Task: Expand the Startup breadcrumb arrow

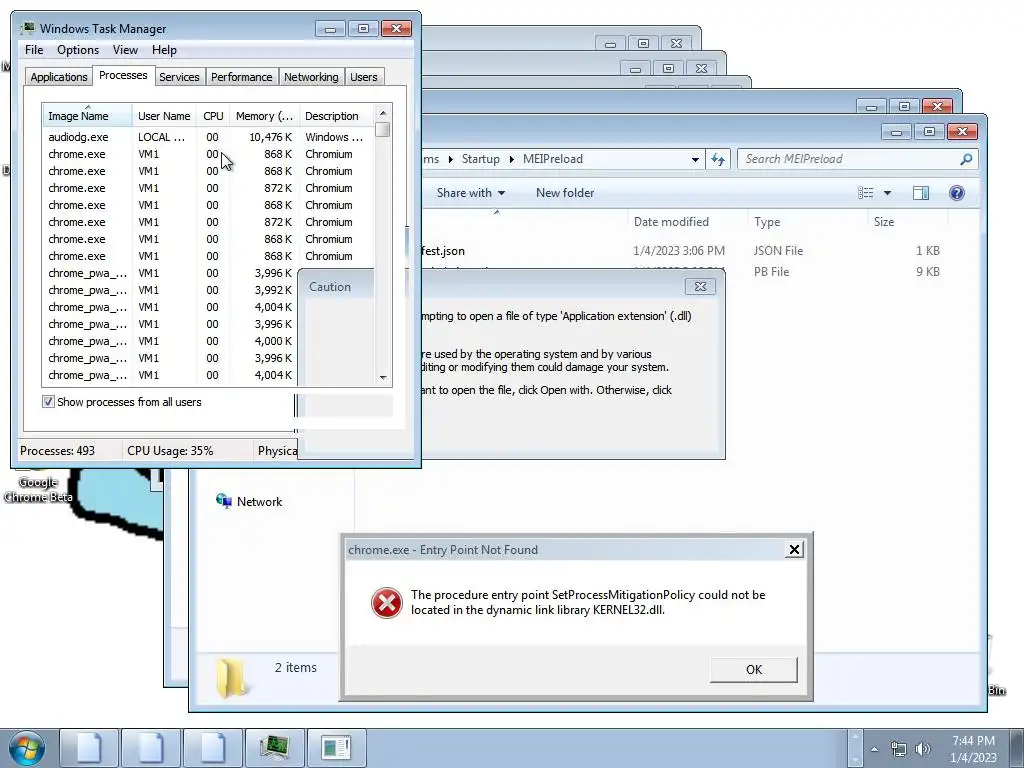Action: 511,159
